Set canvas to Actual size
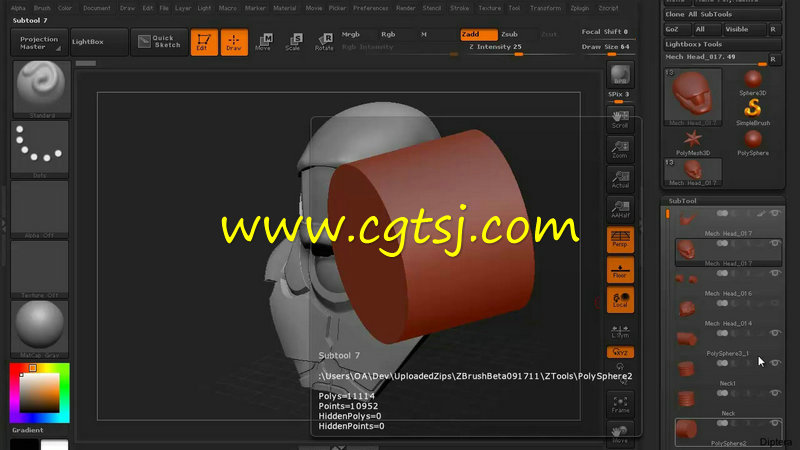Viewport: 800px width, 450px height. click(x=620, y=180)
